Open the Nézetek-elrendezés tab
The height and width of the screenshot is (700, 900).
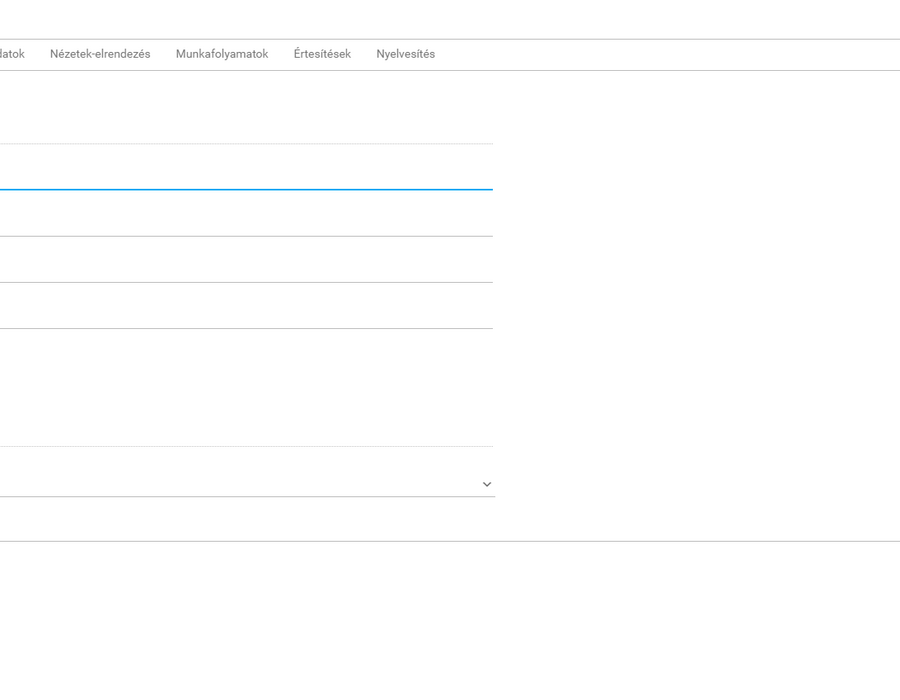(x=100, y=54)
